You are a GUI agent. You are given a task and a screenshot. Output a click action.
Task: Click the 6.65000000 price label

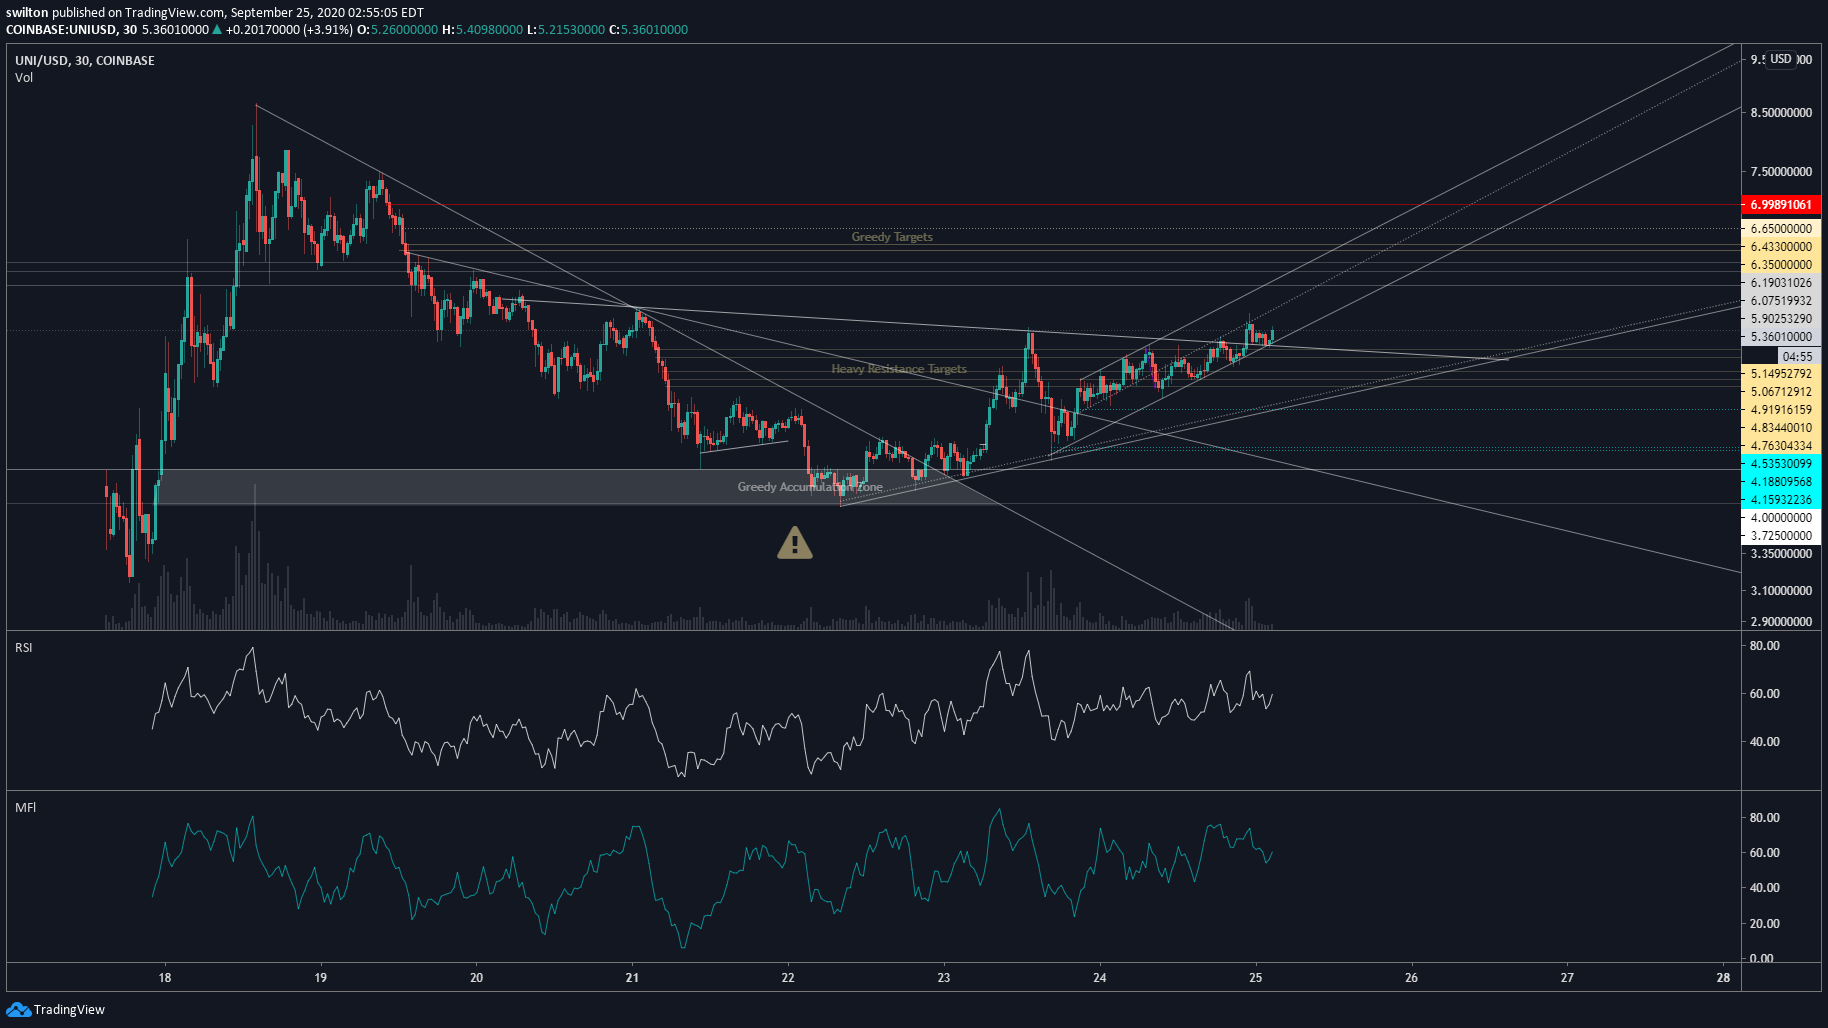pos(1781,229)
